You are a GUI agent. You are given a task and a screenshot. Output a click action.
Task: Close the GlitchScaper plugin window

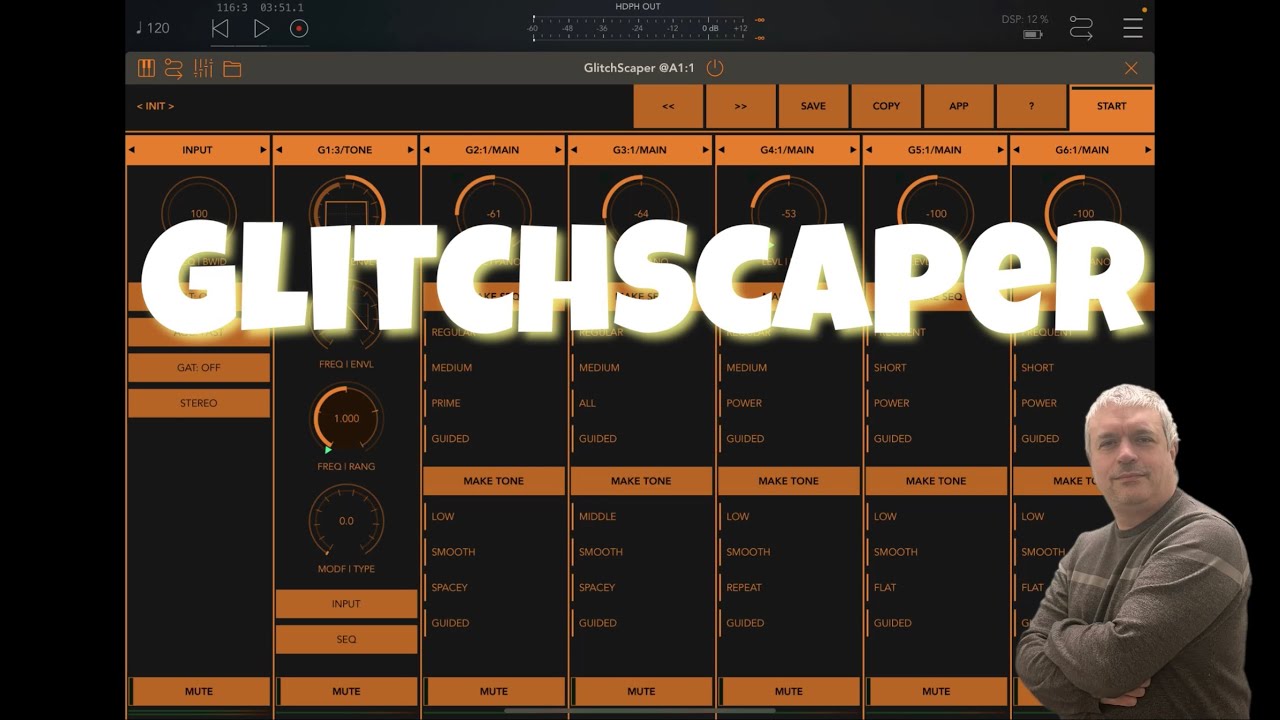[1131, 68]
